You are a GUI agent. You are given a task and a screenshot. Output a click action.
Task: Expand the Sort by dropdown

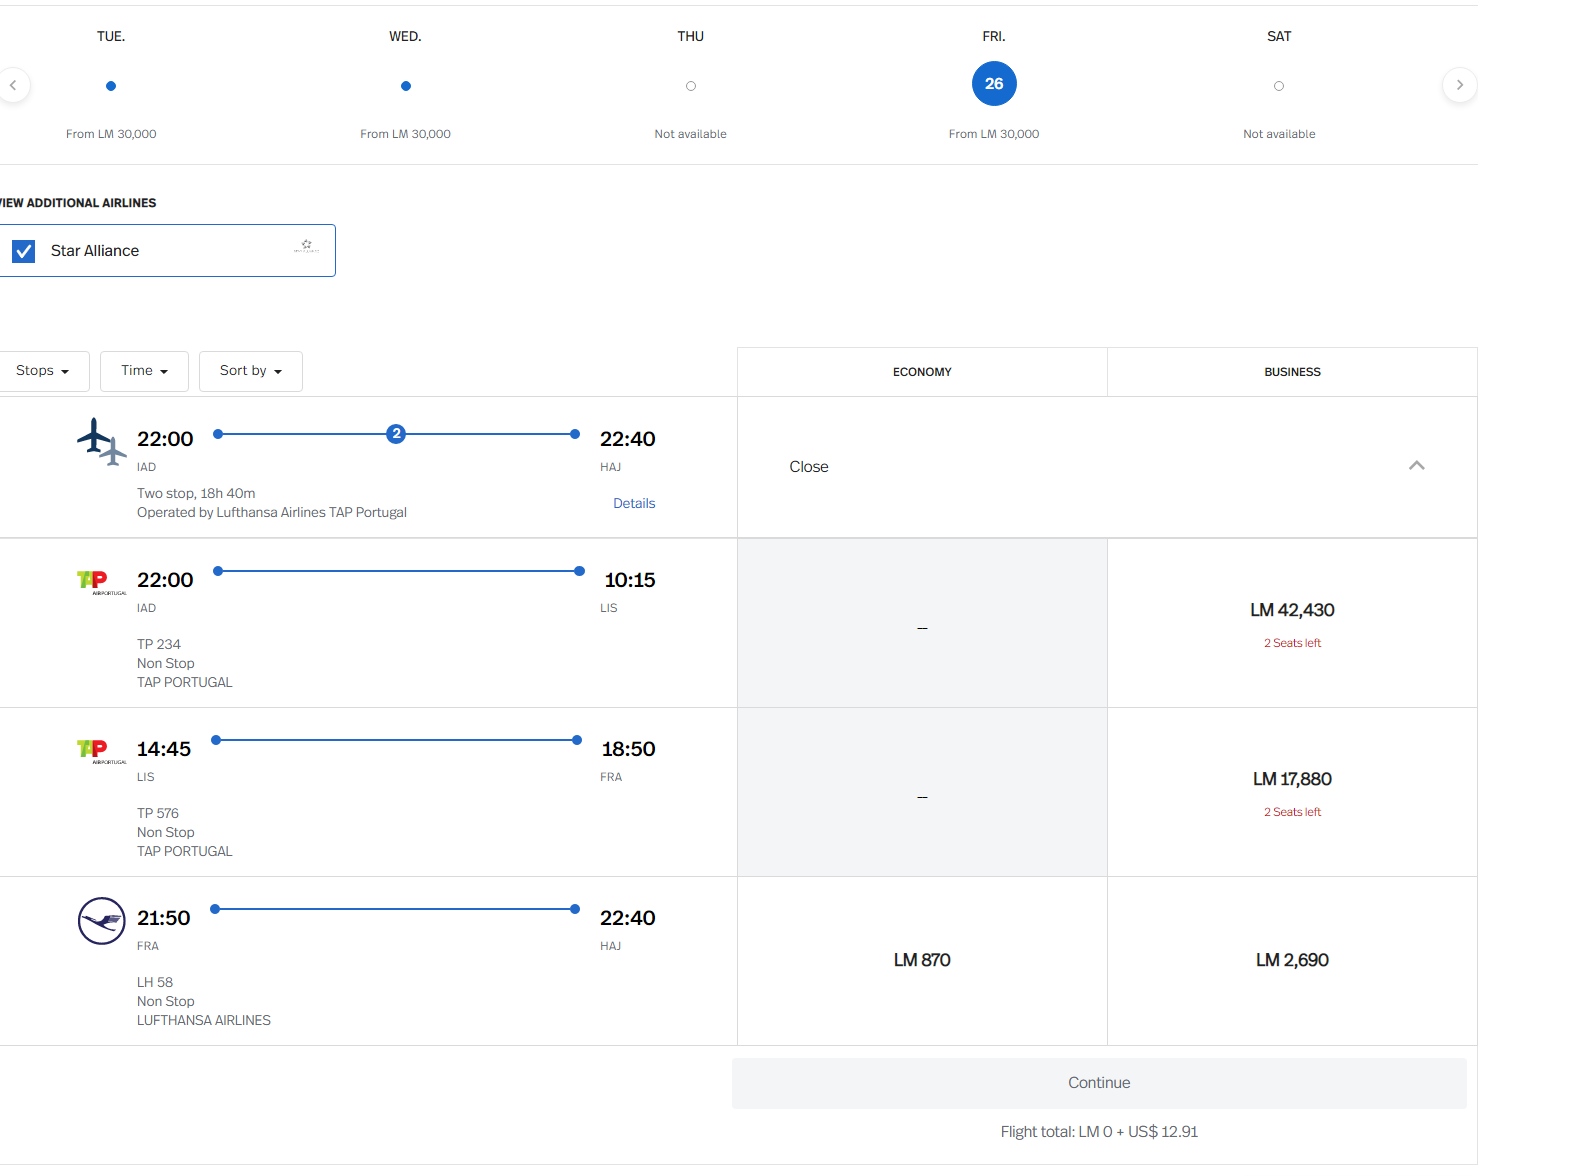tap(250, 371)
